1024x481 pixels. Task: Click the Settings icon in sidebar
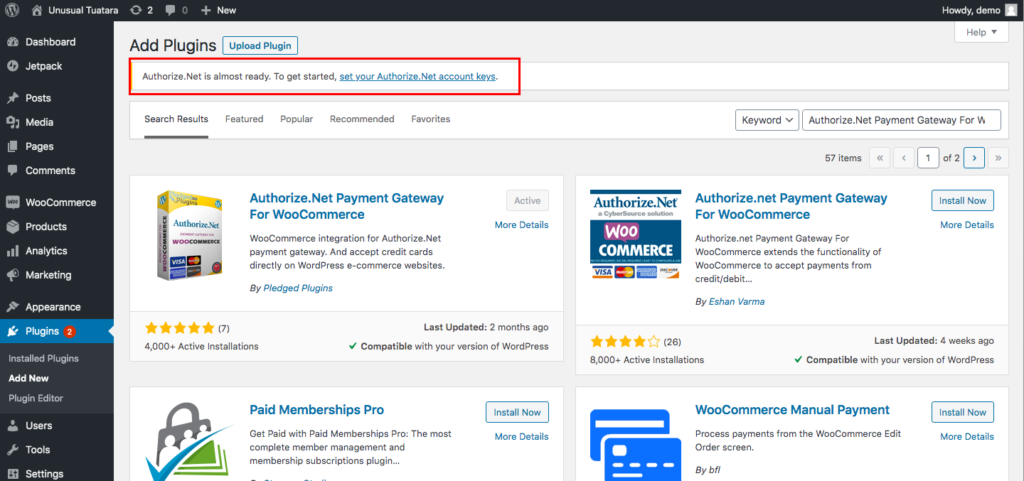point(12,474)
